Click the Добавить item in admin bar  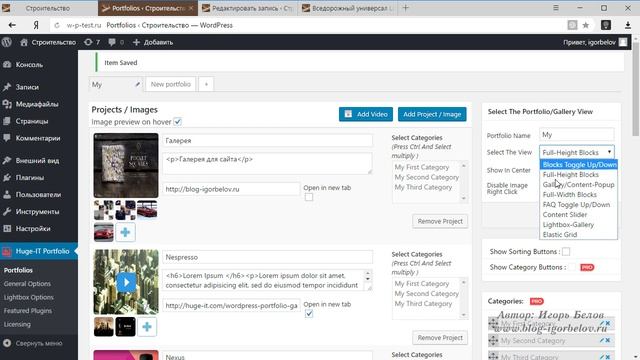pos(153,42)
